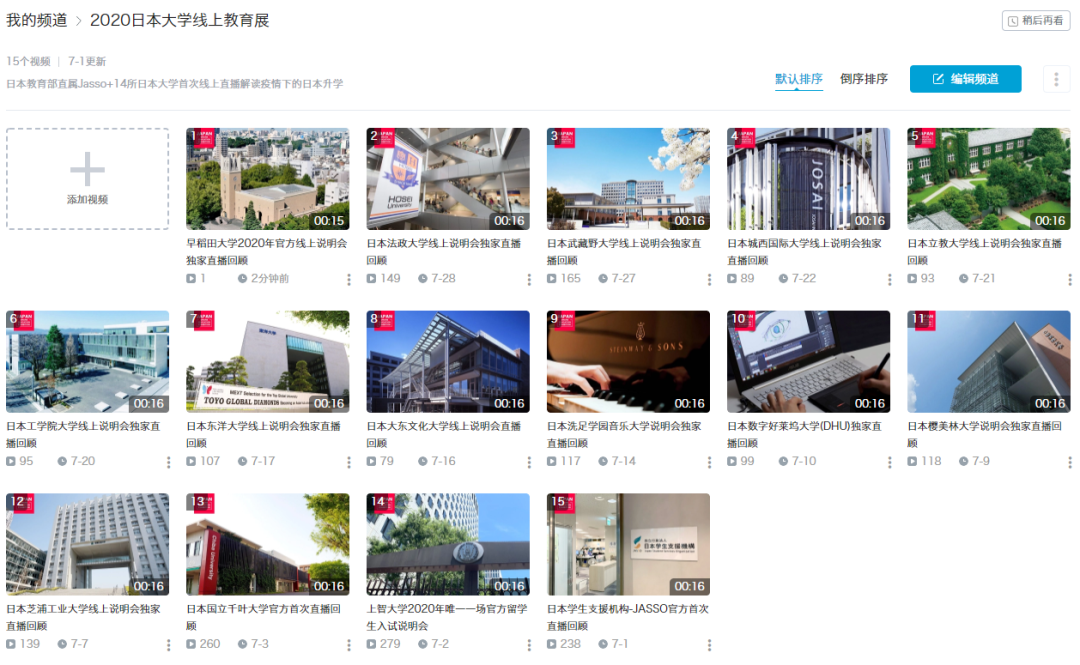This screenshot has width=1080, height=665.
Task: Play video 3 cherry blossom campus thumbnail
Action: click(628, 178)
